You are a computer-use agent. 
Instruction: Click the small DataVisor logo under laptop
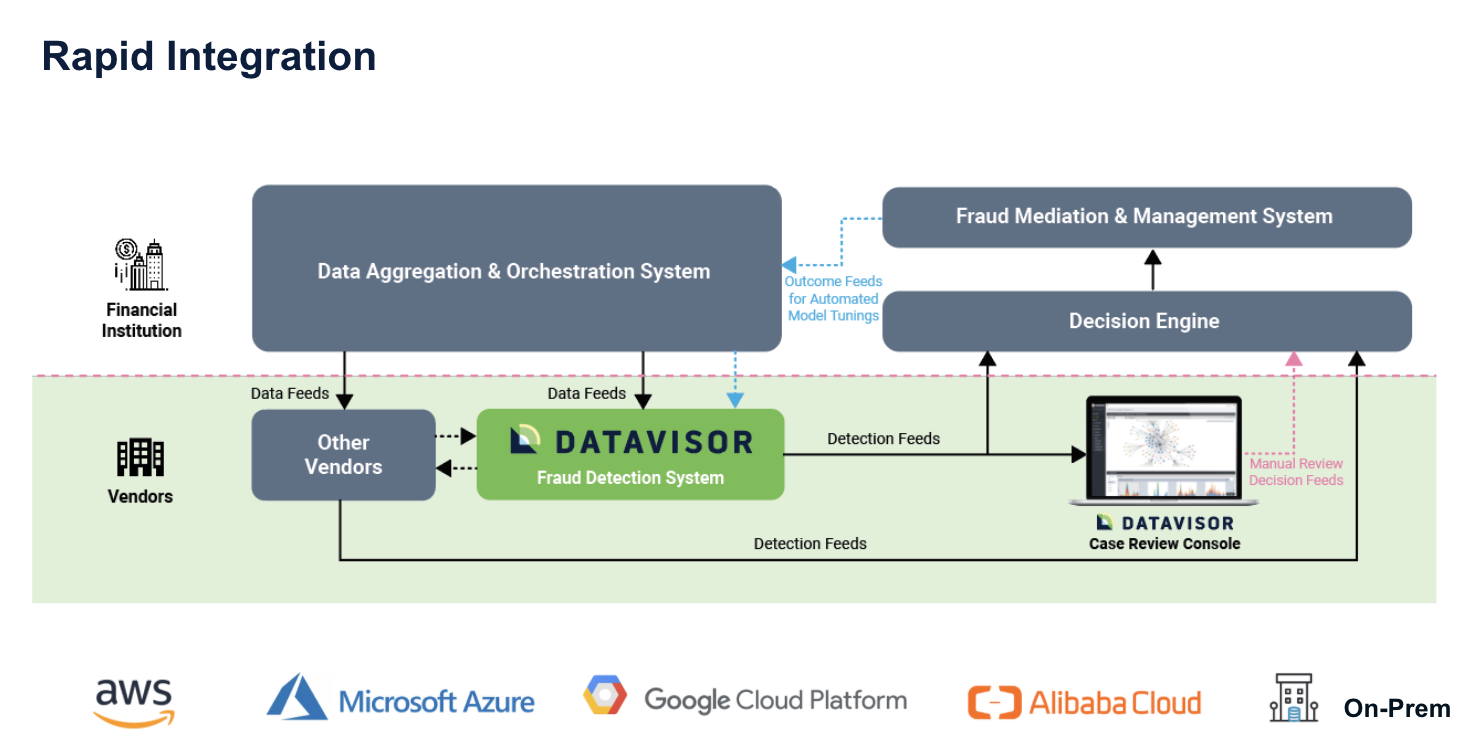[x=1164, y=523]
